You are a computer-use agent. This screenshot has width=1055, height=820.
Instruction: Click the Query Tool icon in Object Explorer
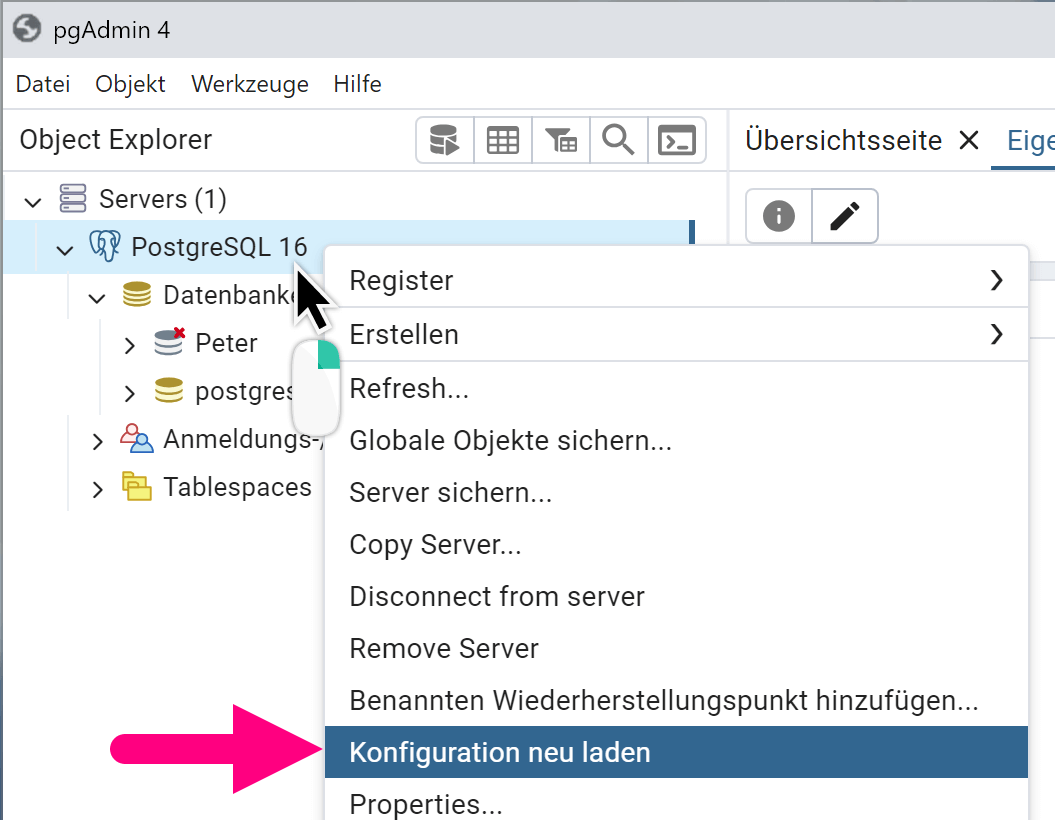point(444,141)
